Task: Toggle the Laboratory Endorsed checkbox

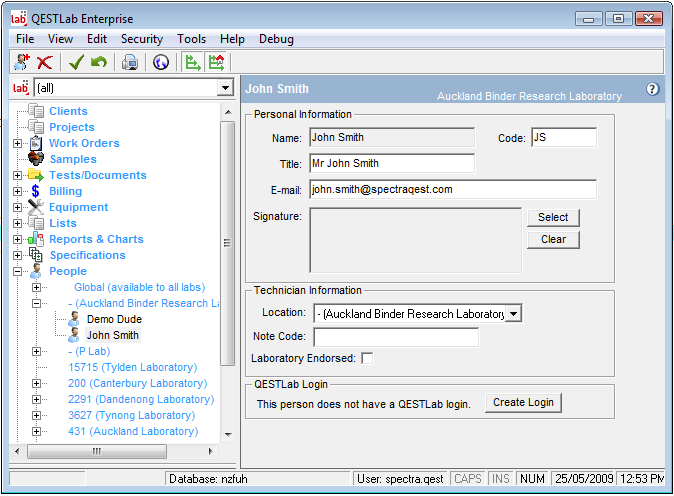Action: click(367, 358)
